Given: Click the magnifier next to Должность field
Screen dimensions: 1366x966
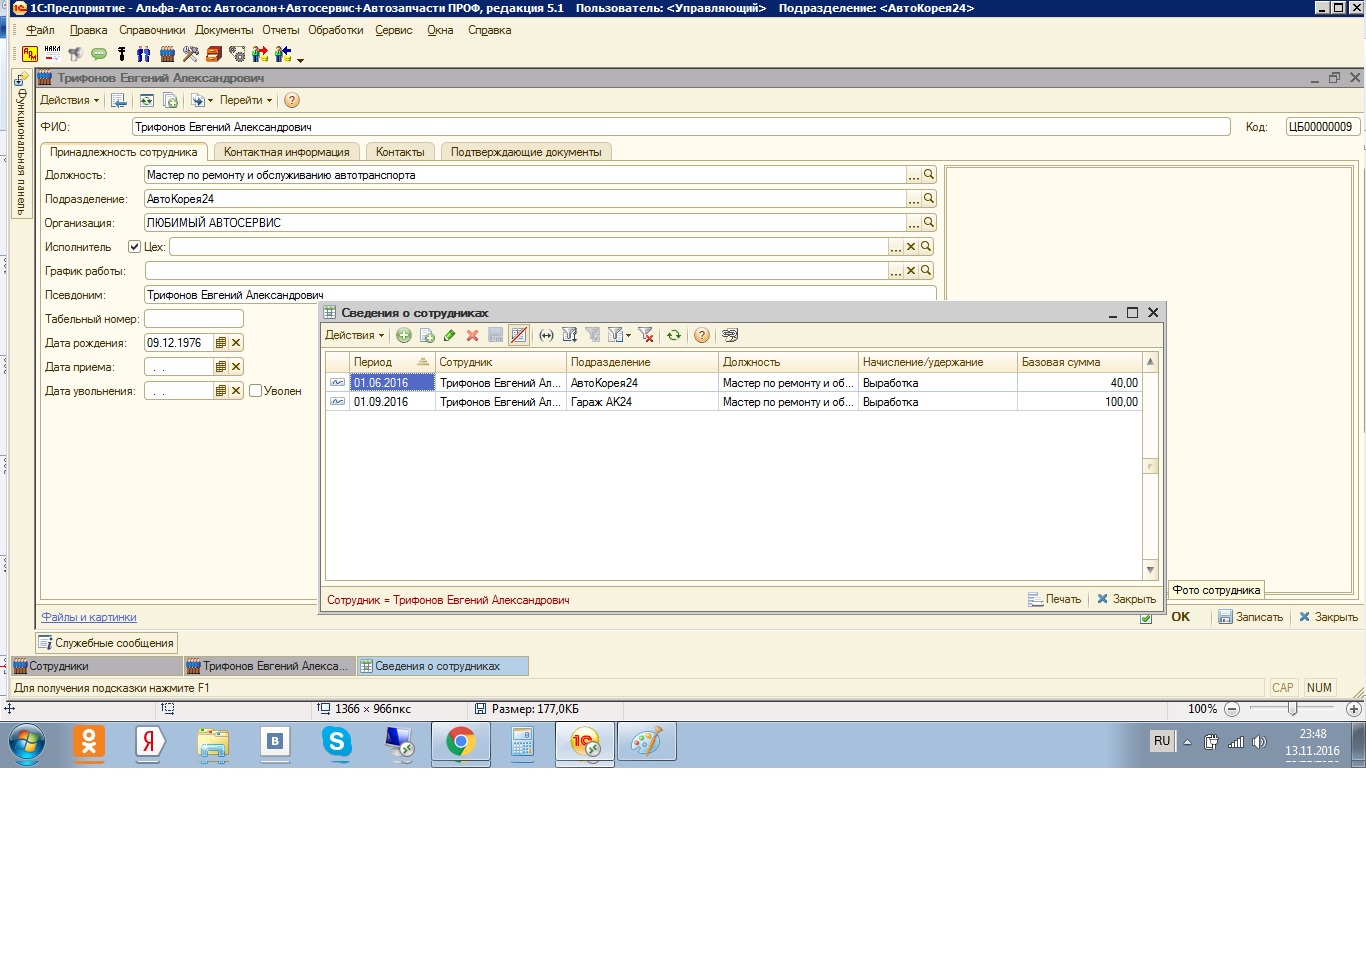Looking at the screenshot, I should click(929, 175).
